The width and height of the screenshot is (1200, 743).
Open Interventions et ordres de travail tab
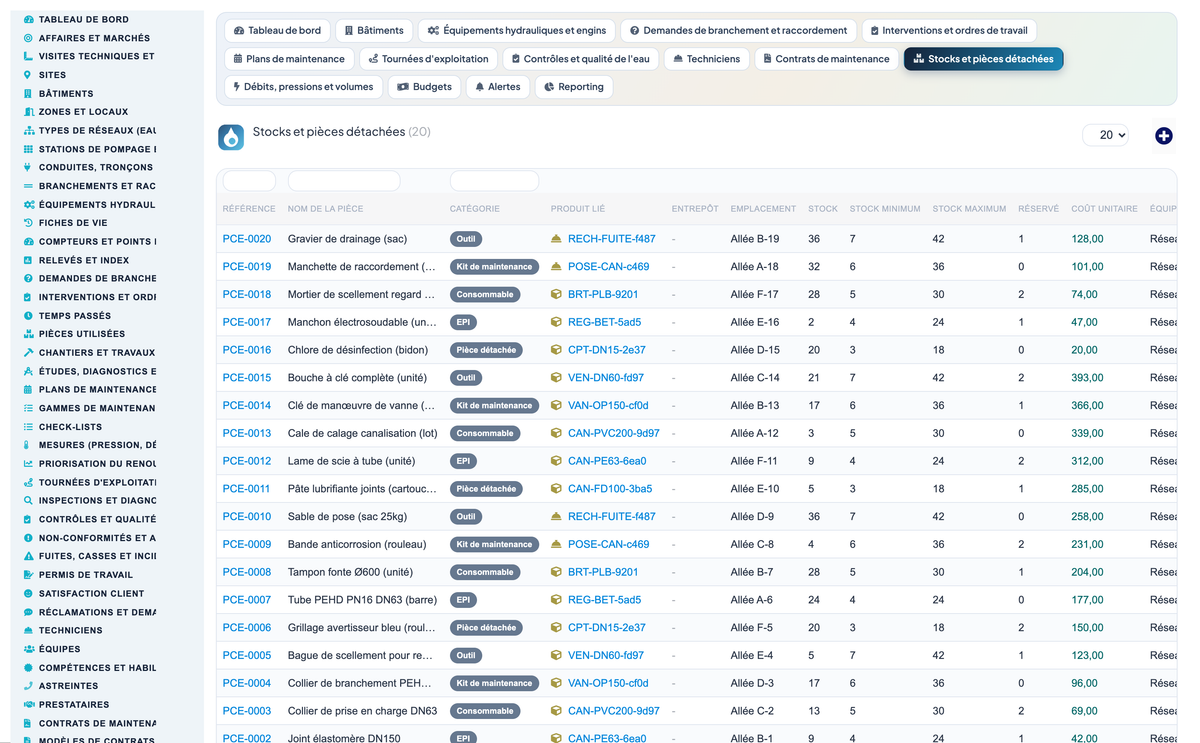coord(949,31)
